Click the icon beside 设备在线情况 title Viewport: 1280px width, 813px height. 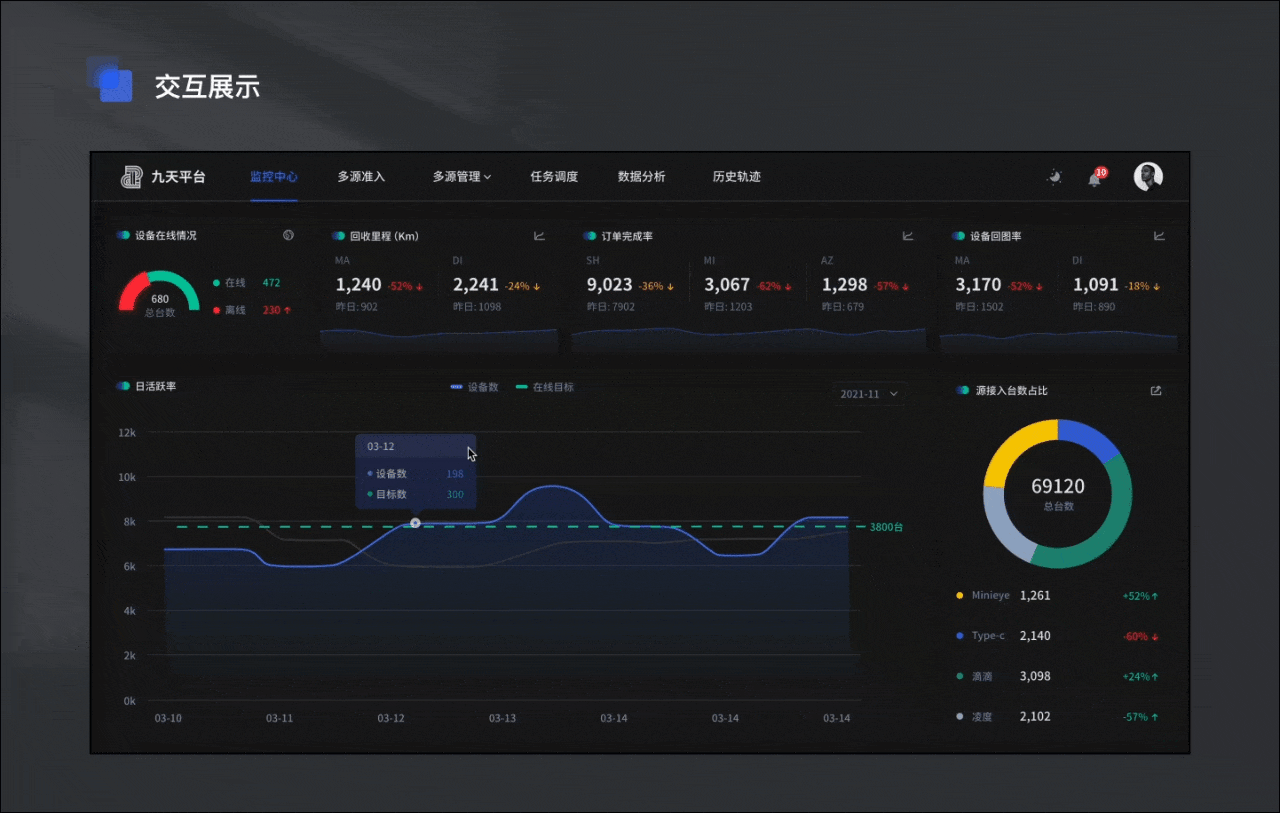pos(288,235)
